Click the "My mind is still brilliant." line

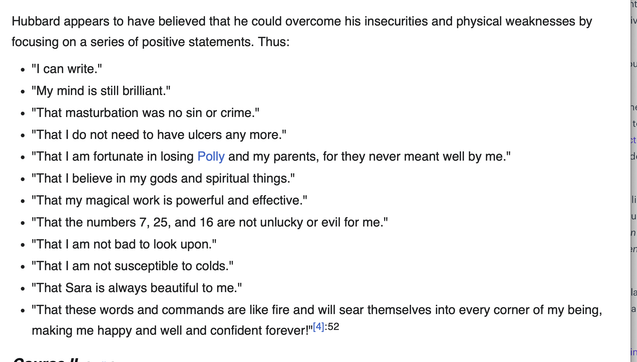(x=101, y=91)
